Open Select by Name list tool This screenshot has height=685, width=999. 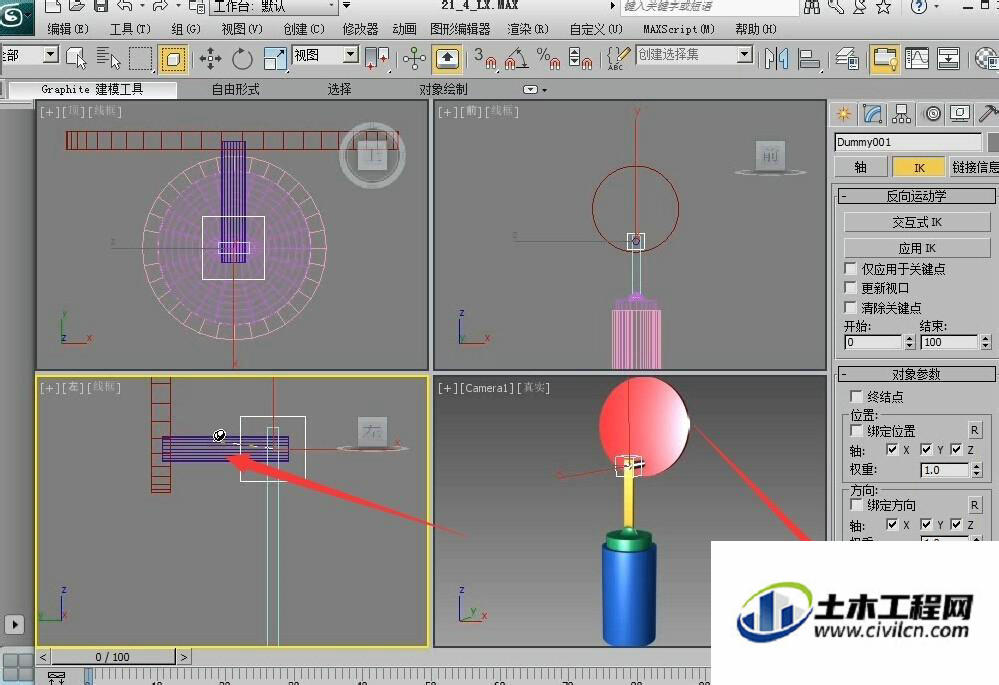(108, 58)
